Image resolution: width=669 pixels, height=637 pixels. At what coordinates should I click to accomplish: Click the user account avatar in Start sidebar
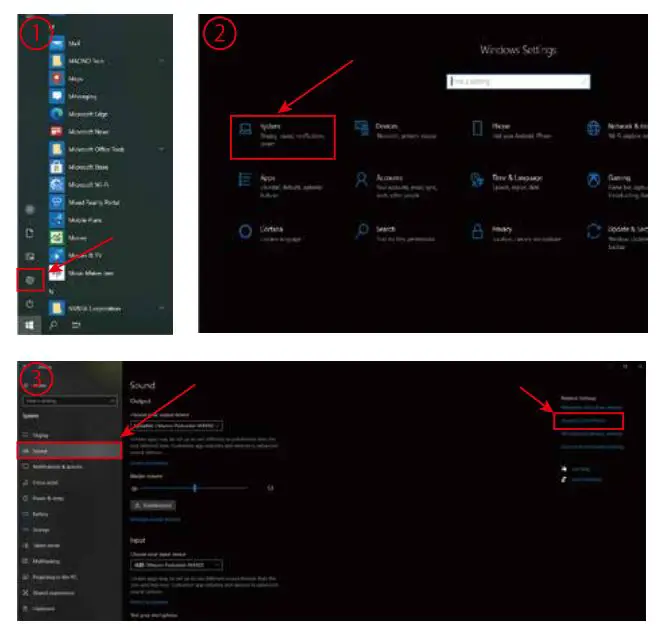[30, 209]
